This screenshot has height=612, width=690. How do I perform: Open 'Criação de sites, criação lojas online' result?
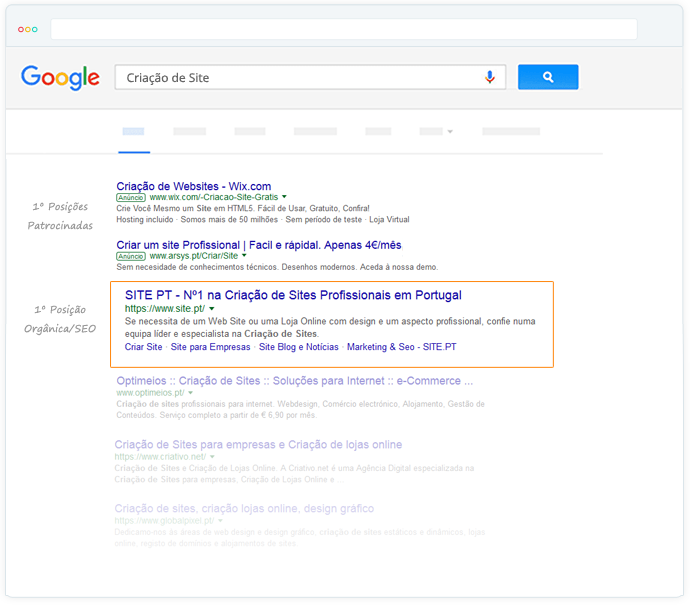click(244, 509)
